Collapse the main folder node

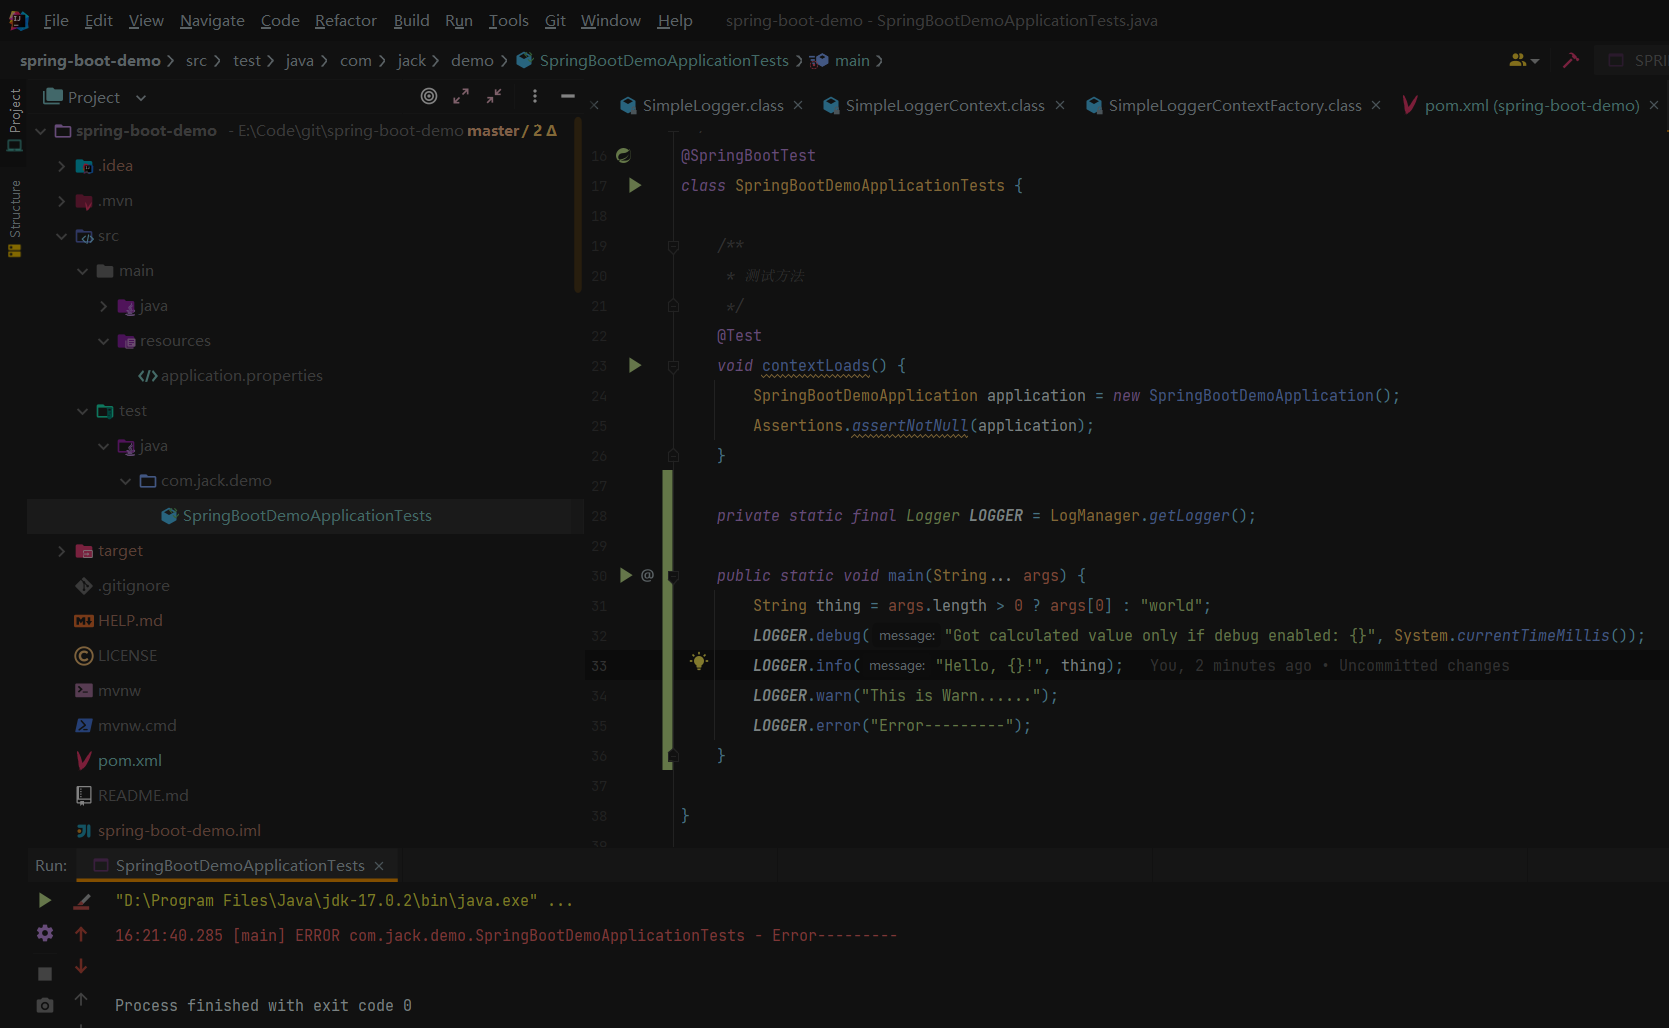[x=83, y=271]
